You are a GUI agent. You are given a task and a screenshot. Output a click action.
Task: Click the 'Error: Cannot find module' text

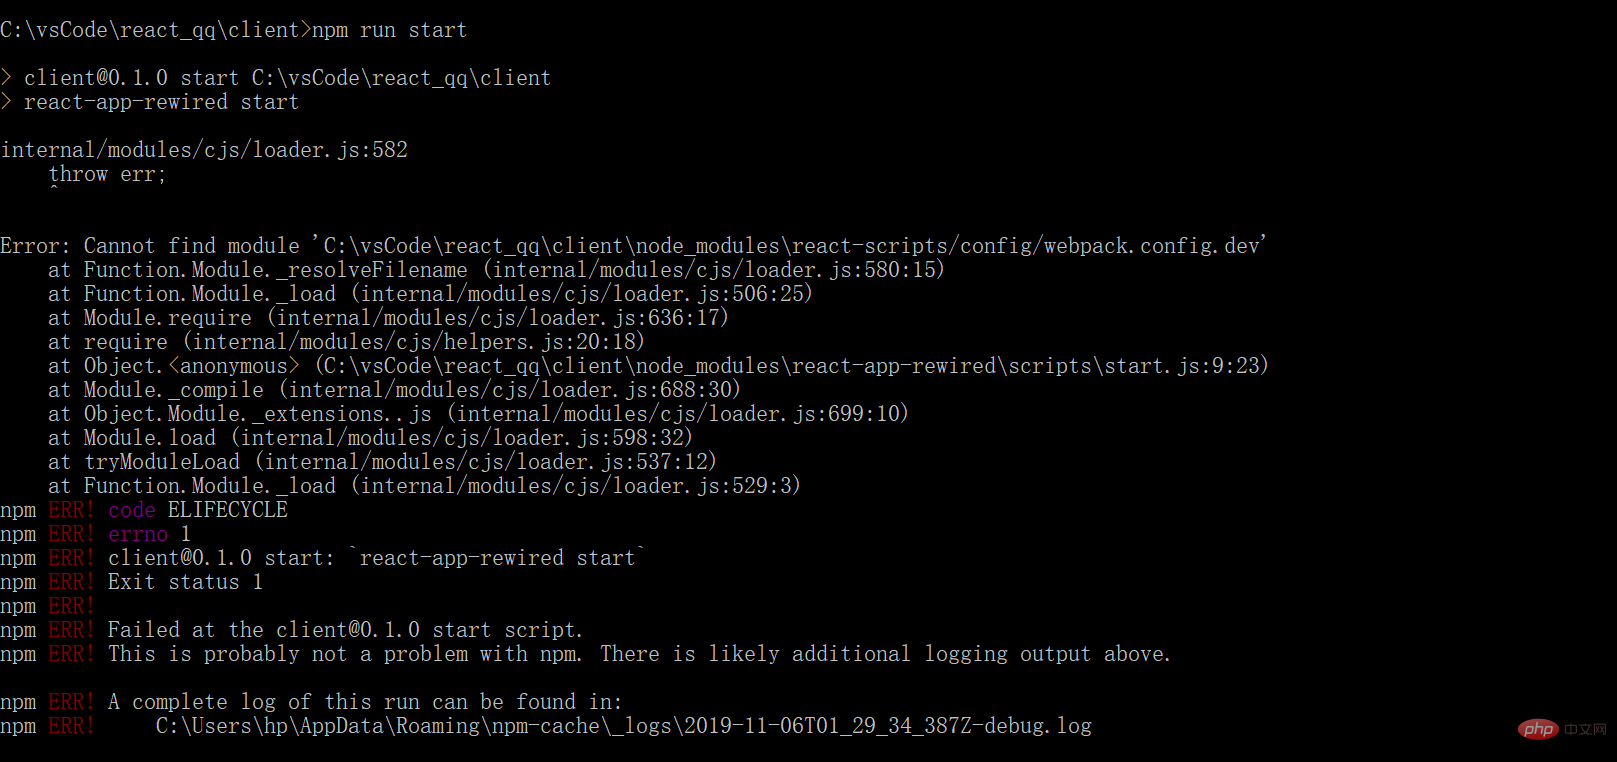pos(150,246)
